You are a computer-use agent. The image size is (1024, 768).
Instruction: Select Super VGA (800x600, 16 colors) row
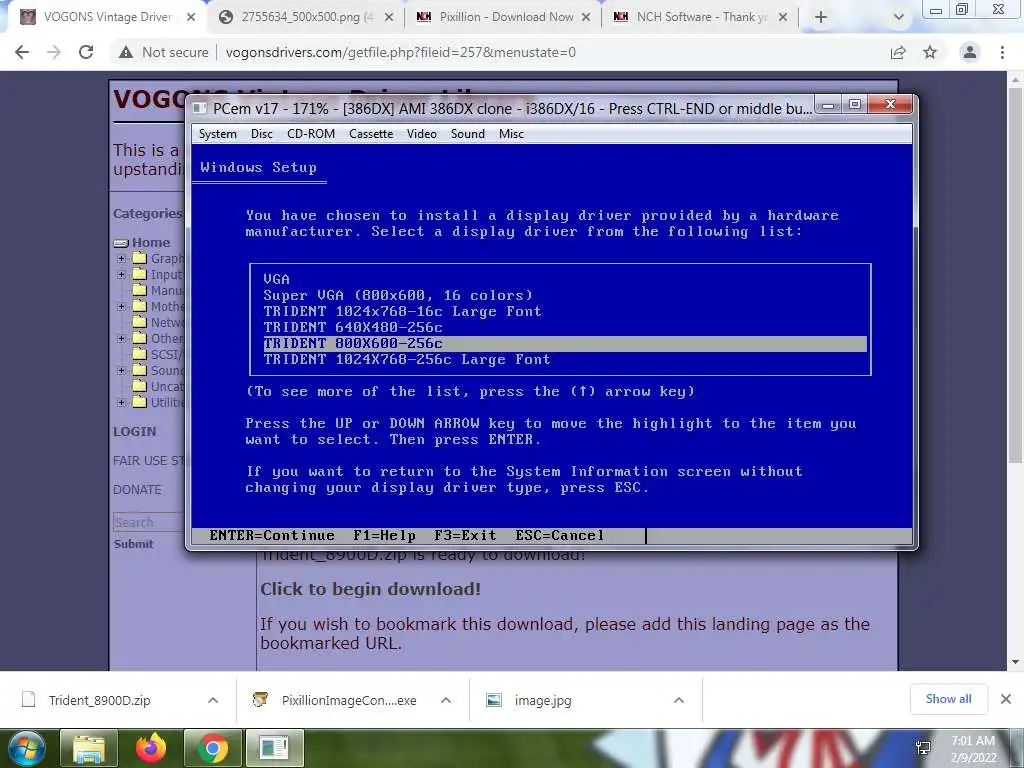click(x=565, y=295)
